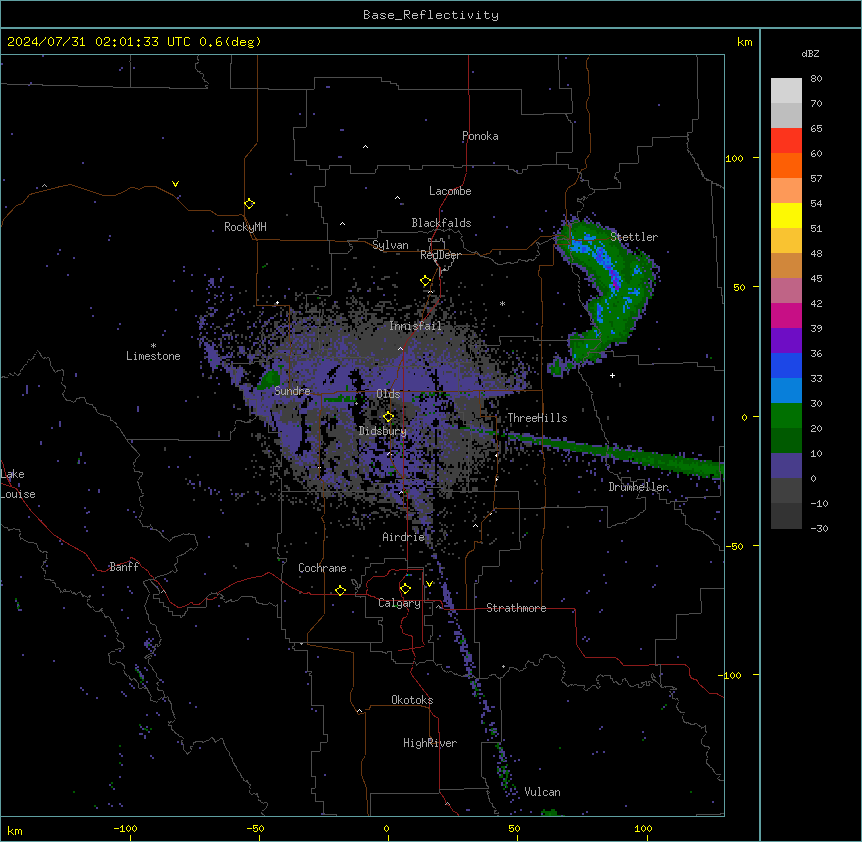Click the Ponoka city label
862x842 pixels.
click(x=480, y=136)
